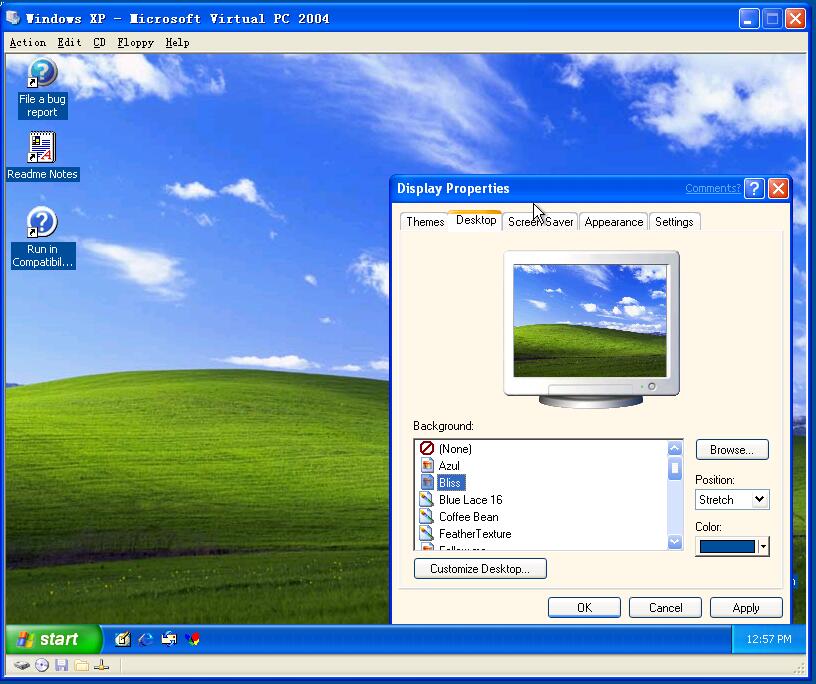816x684 pixels.
Task: Open the Color picker dropdown arrow
Action: 763,547
